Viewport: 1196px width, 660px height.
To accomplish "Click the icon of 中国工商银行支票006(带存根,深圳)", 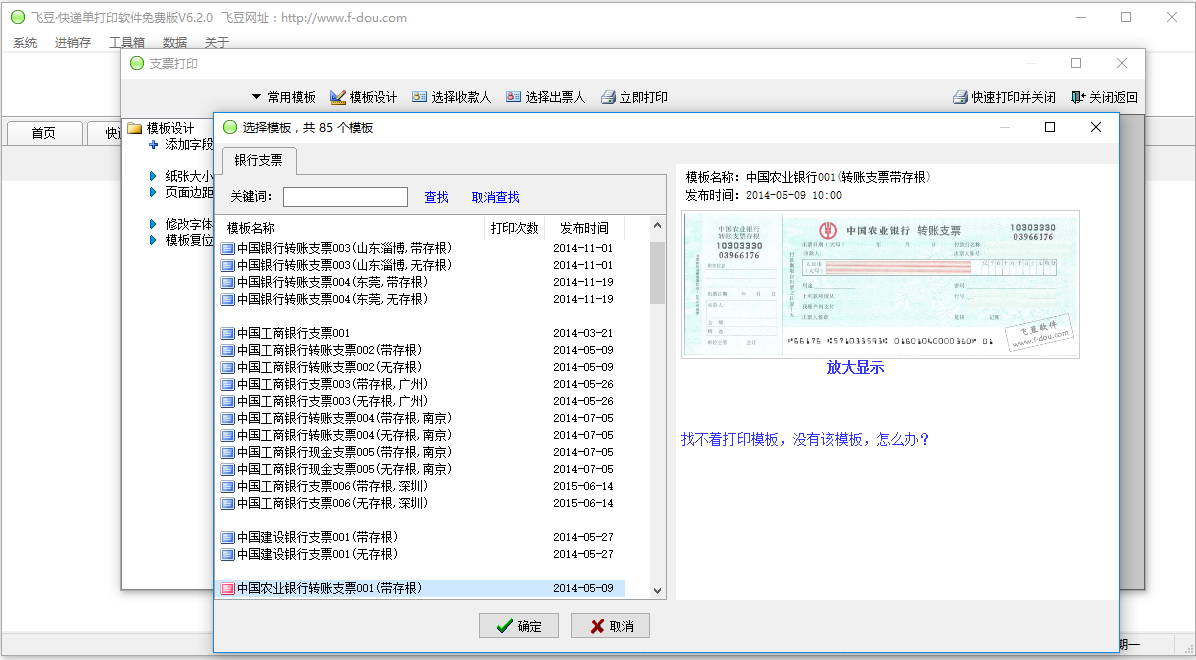I will click(x=227, y=487).
